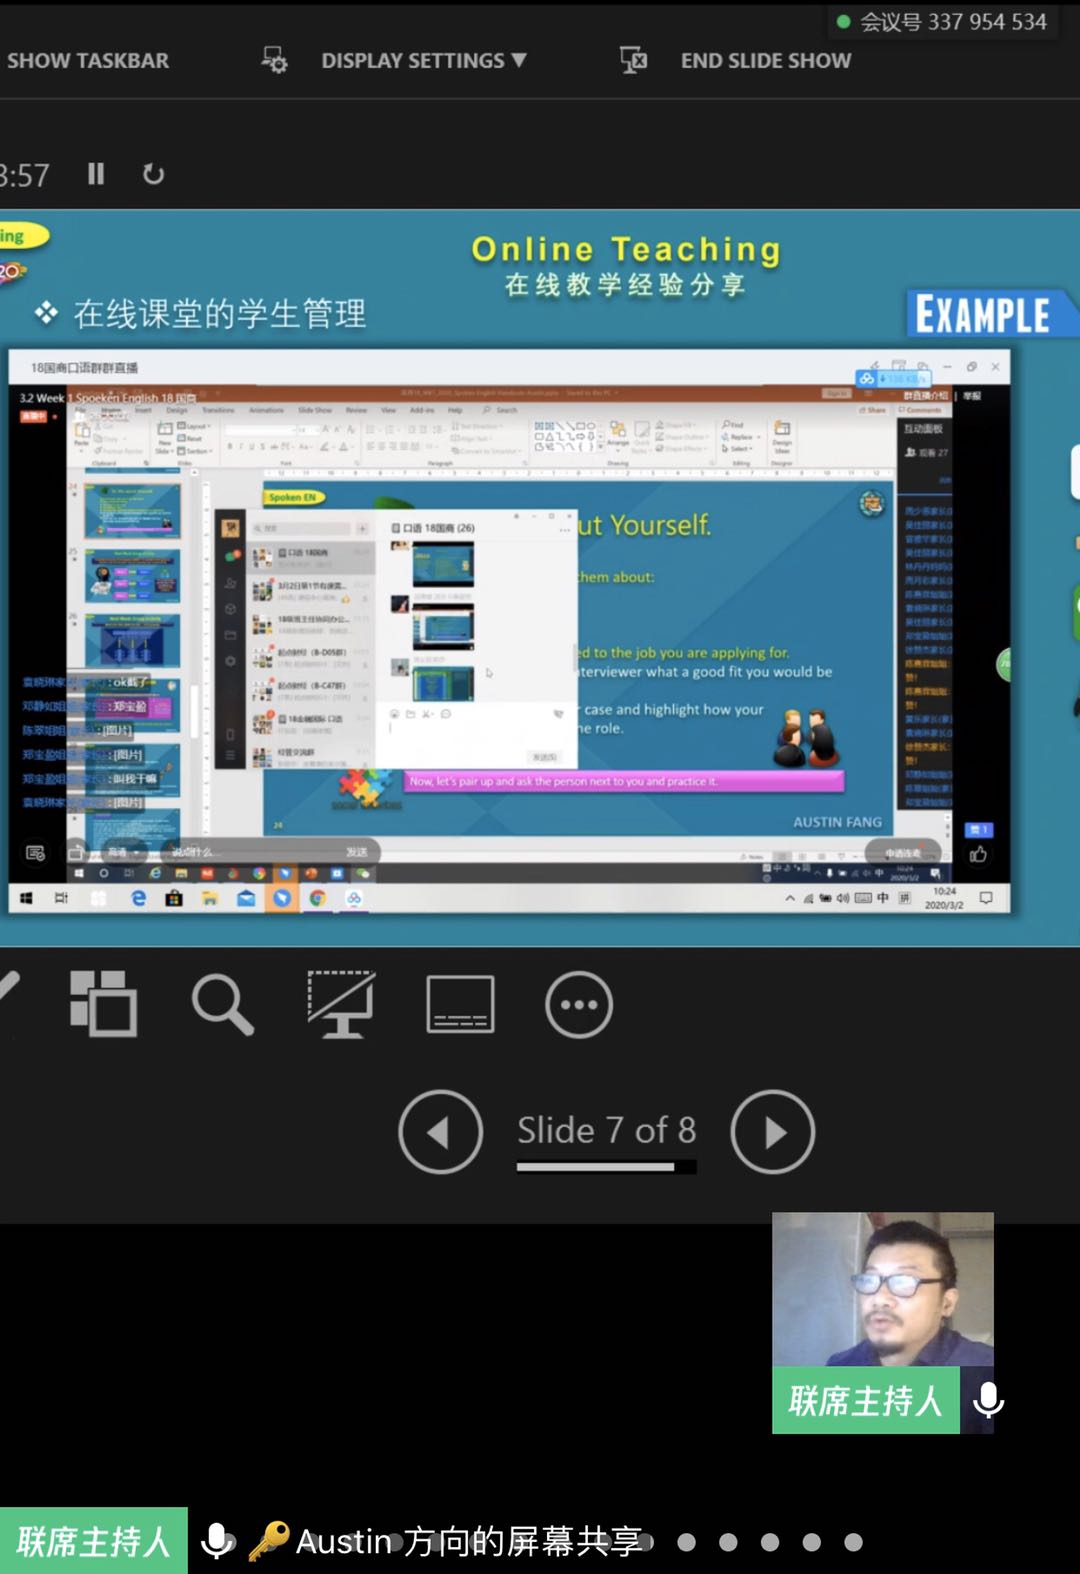This screenshot has height=1574, width=1080.
Task: Toggle subtitles icon in presenter view
Action: pyautogui.click(x=460, y=1004)
